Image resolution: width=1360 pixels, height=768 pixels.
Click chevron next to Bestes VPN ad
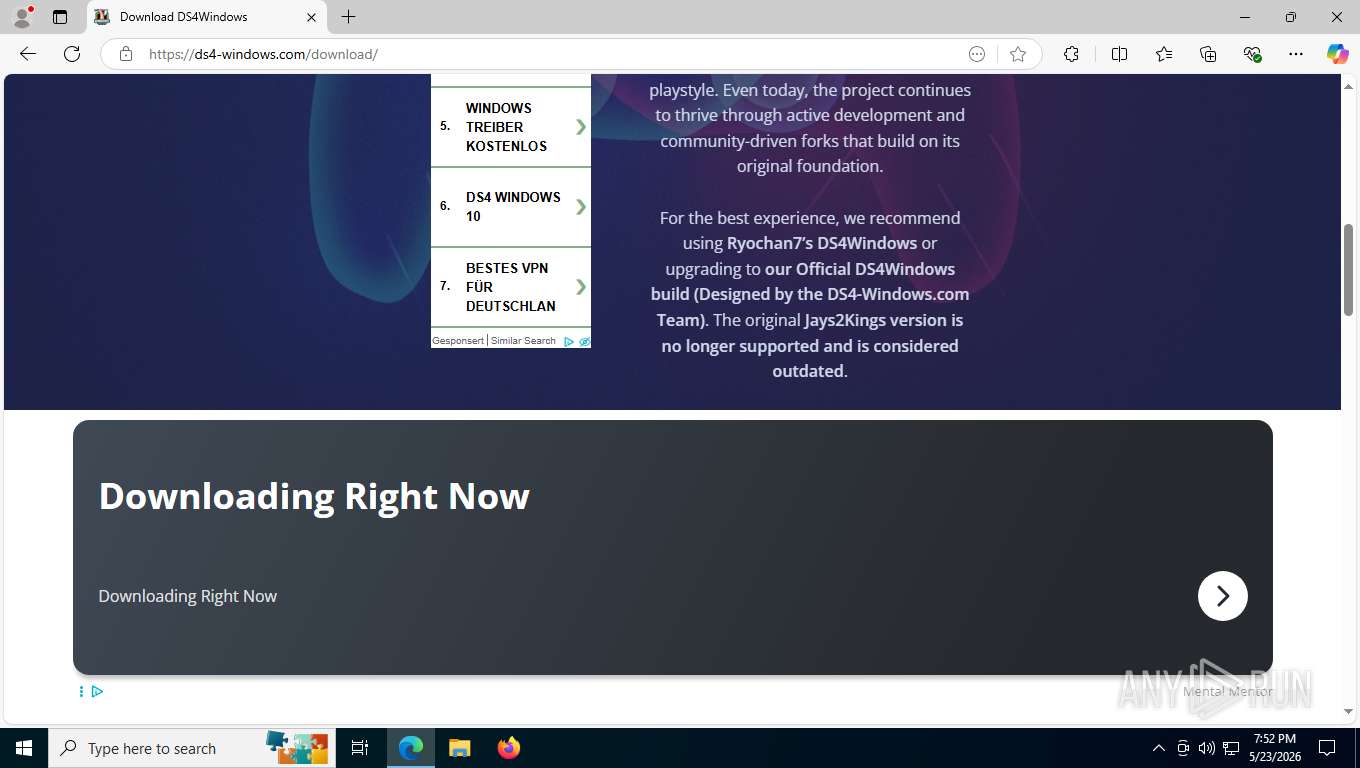coord(580,287)
